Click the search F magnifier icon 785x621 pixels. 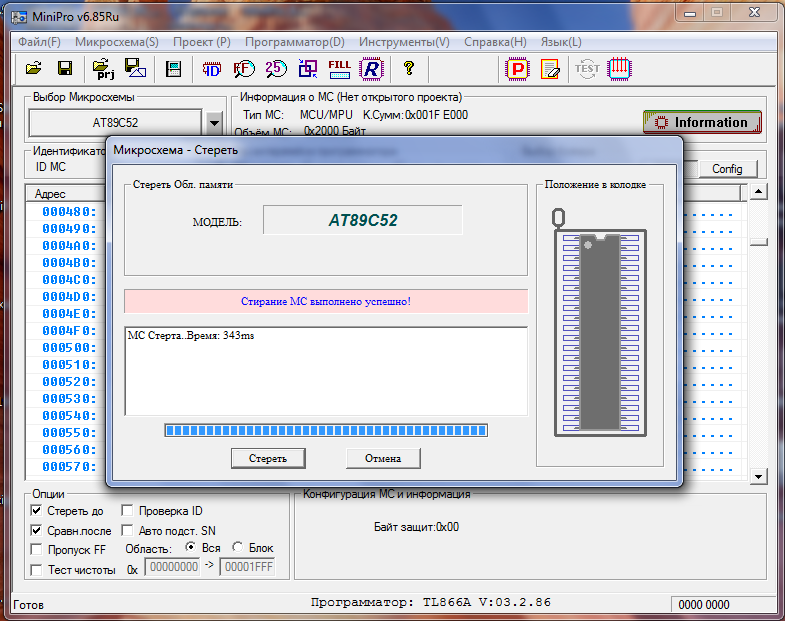tap(243, 69)
